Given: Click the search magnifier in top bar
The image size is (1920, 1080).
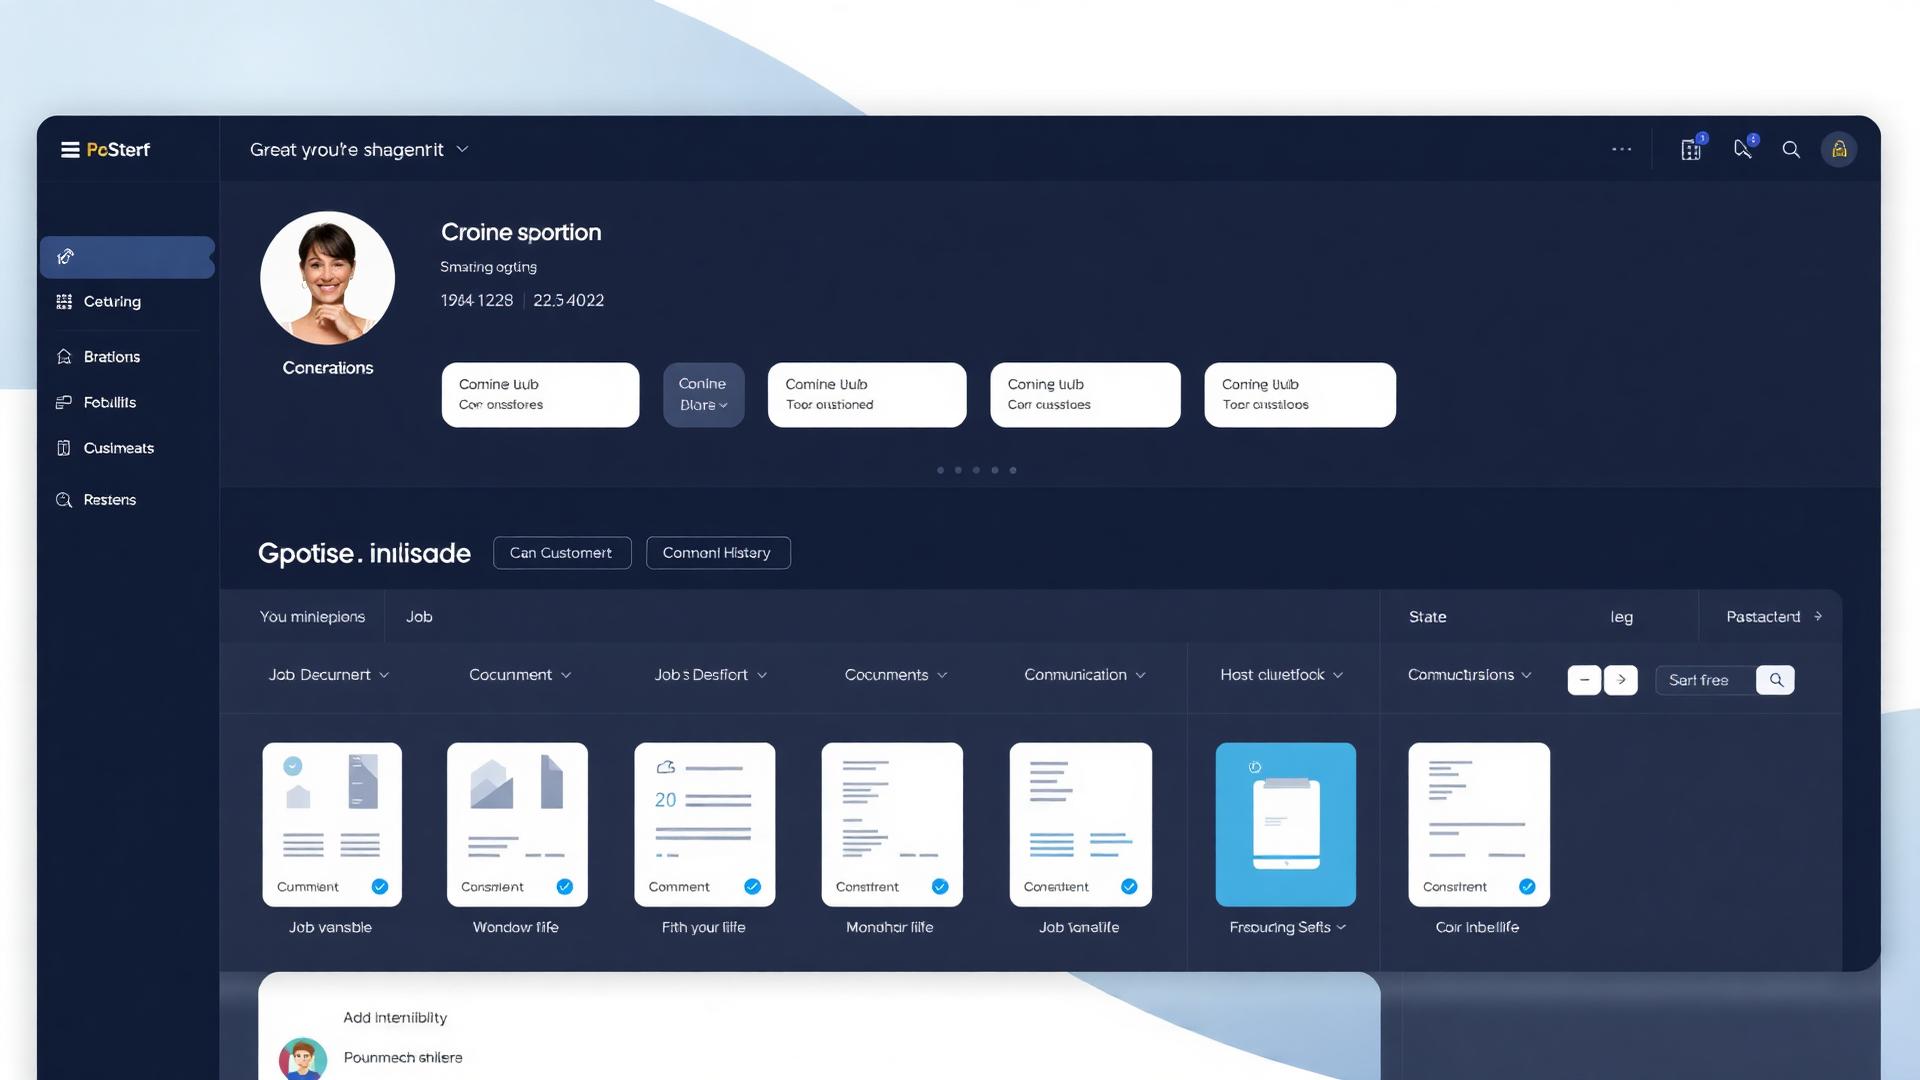Looking at the screenshot, I should pyautogui.click(x=1791, y=150).
